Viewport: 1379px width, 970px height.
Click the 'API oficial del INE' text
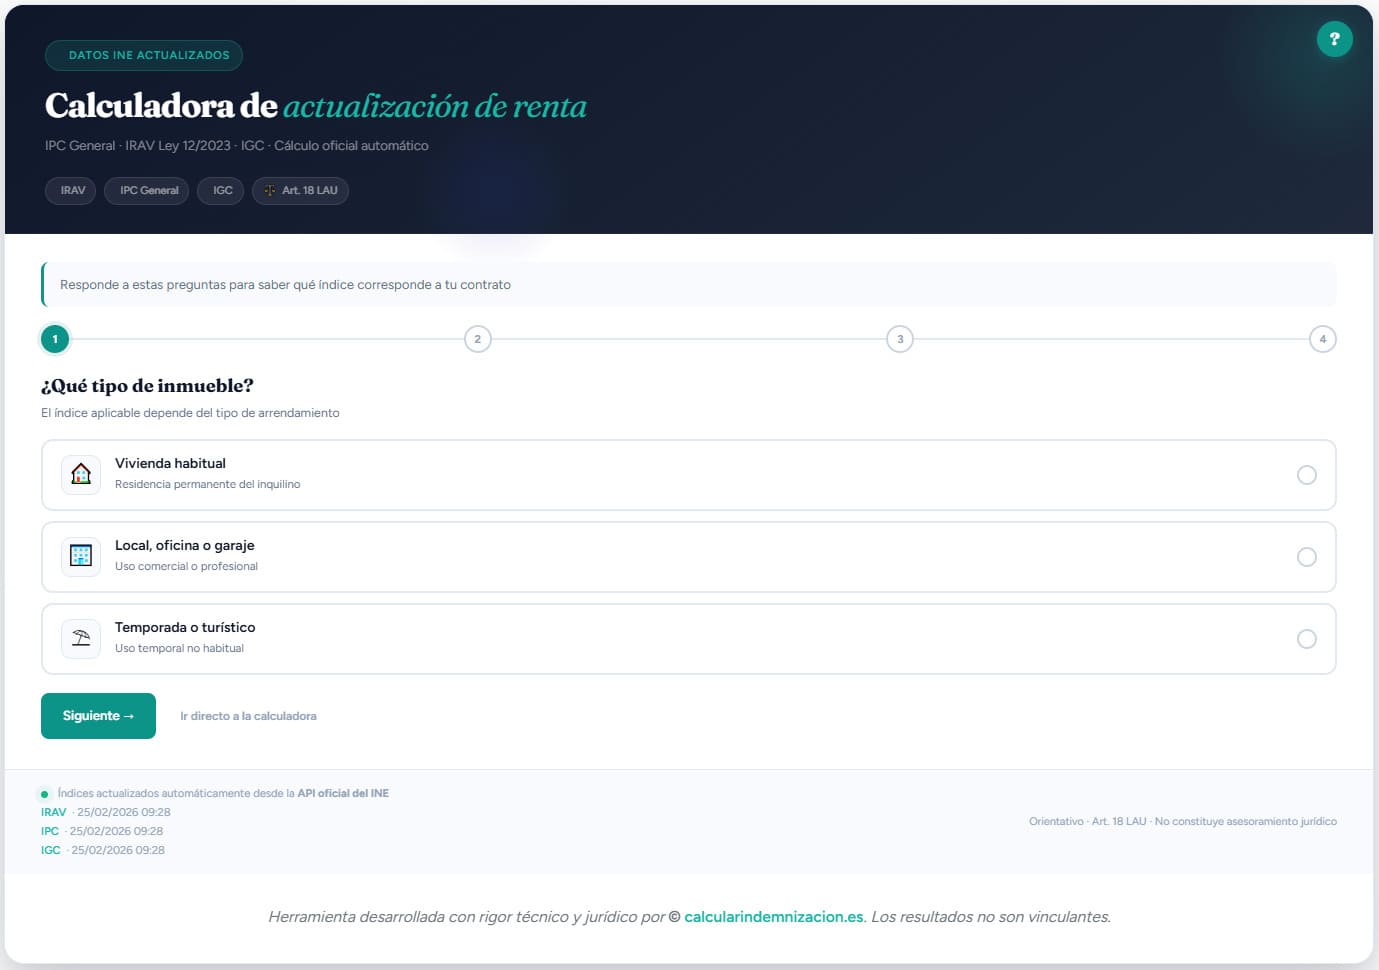[343, 793]
